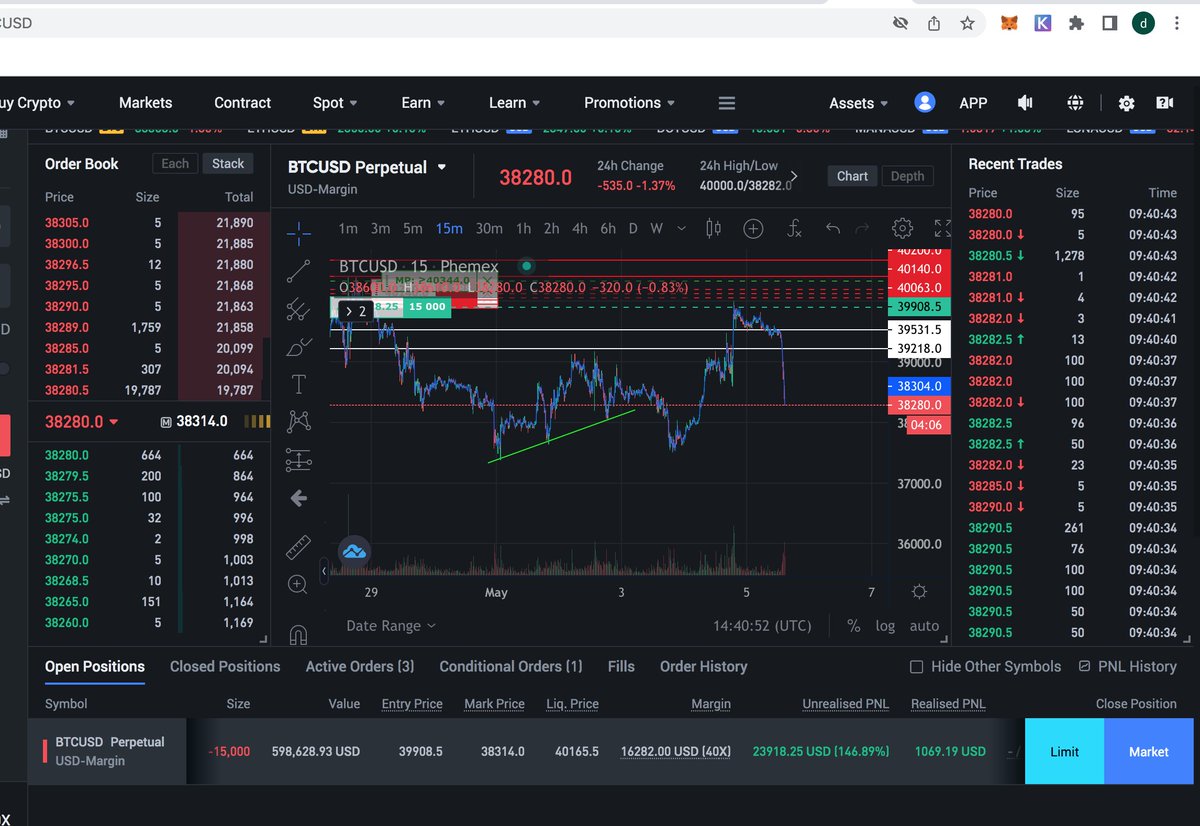
Task: Select the crosshair cursor tool
Action: point(298,234)
